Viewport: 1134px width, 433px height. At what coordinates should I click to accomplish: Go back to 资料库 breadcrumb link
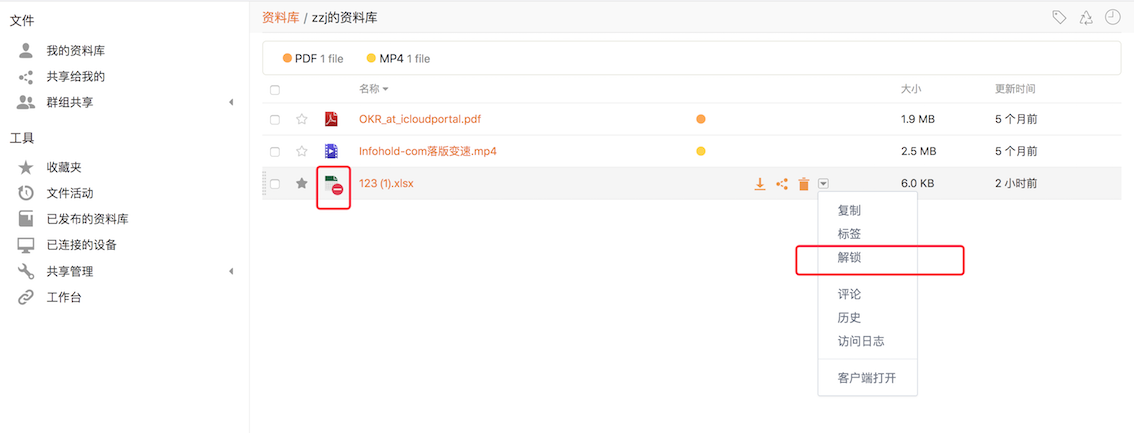coord(281,18)
